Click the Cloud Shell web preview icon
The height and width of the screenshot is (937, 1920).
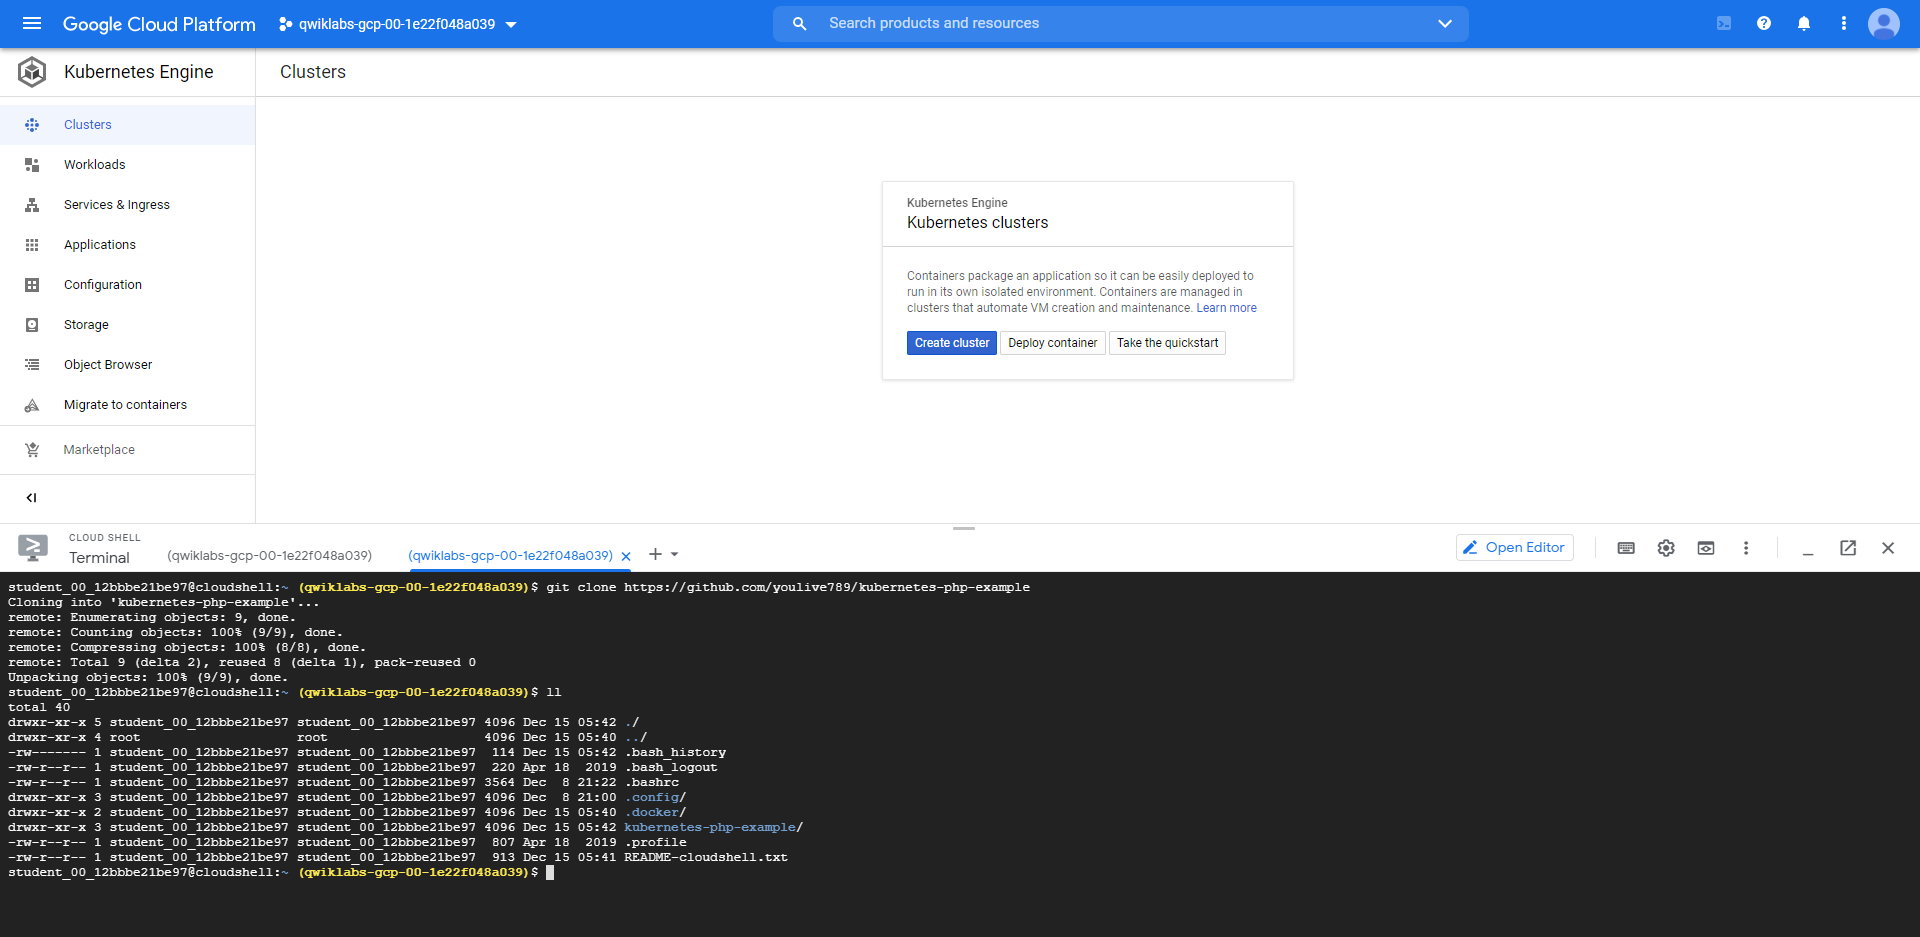point(1706,548)
